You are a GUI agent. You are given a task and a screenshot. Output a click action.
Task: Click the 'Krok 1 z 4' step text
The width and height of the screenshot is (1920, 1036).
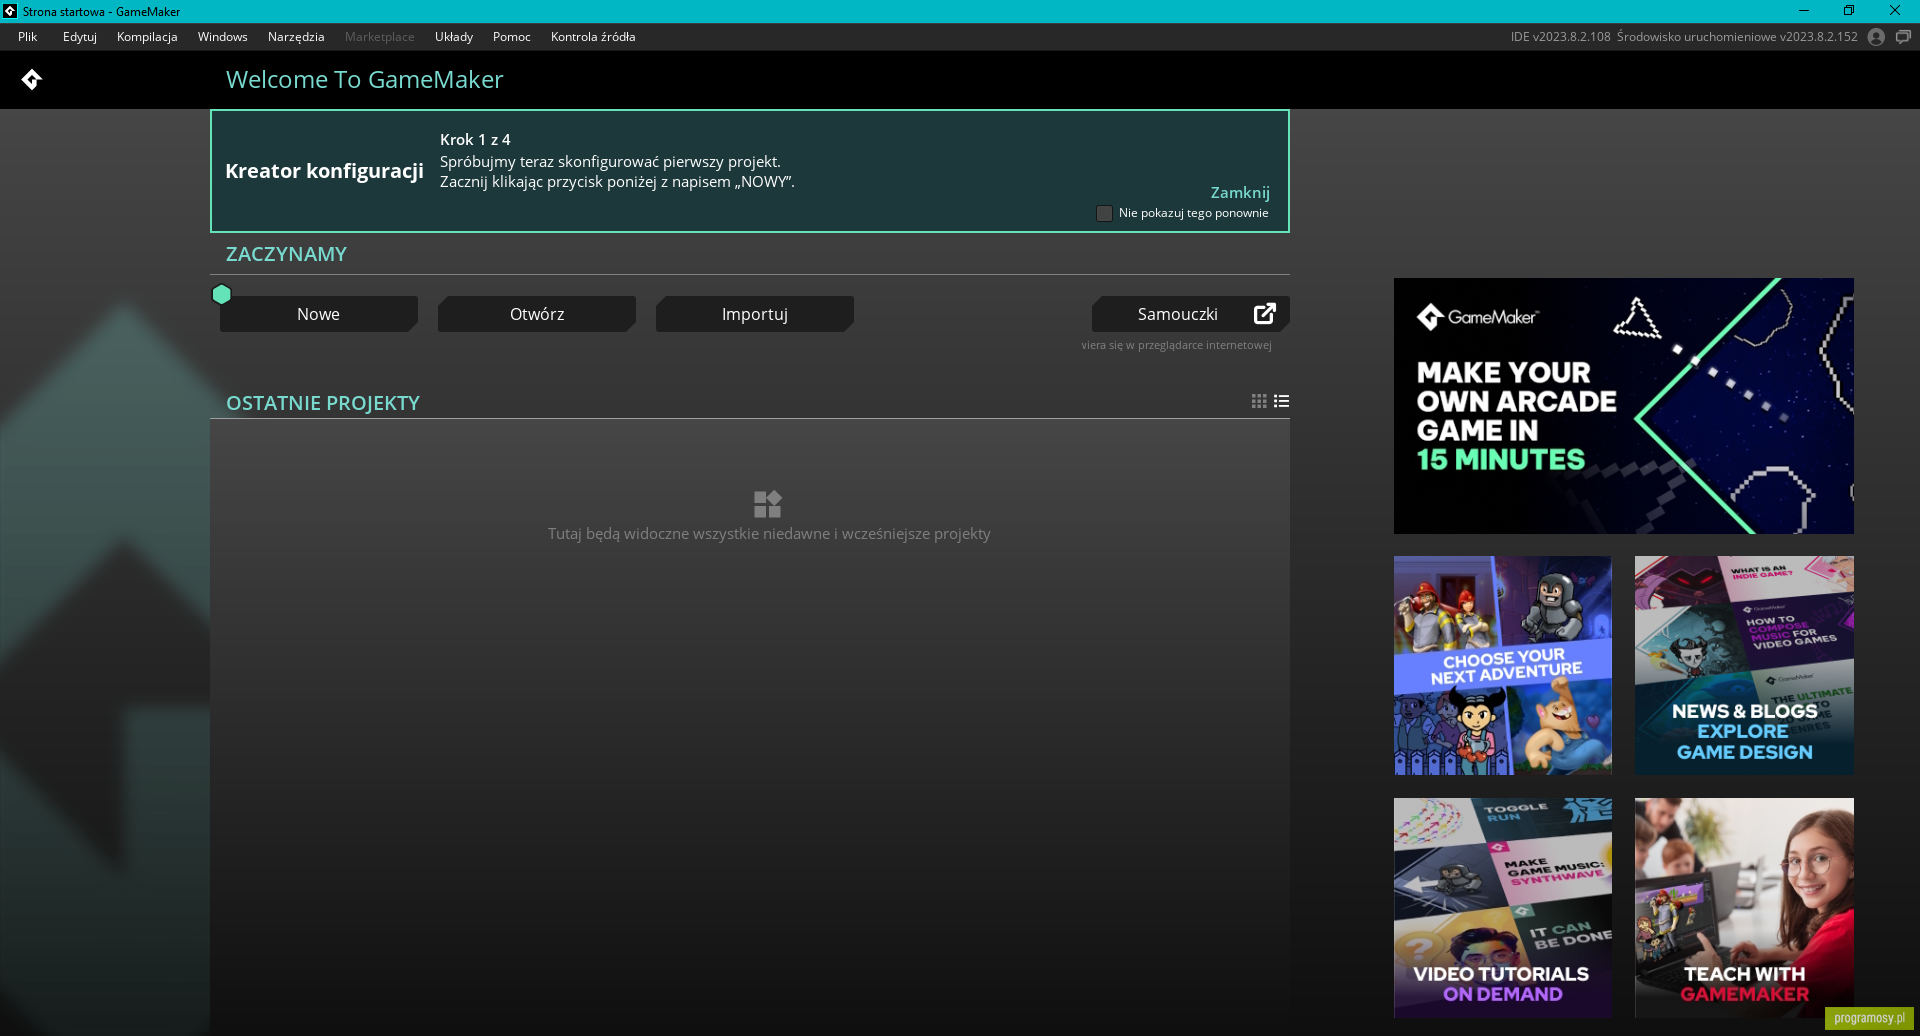pos(475,140)
